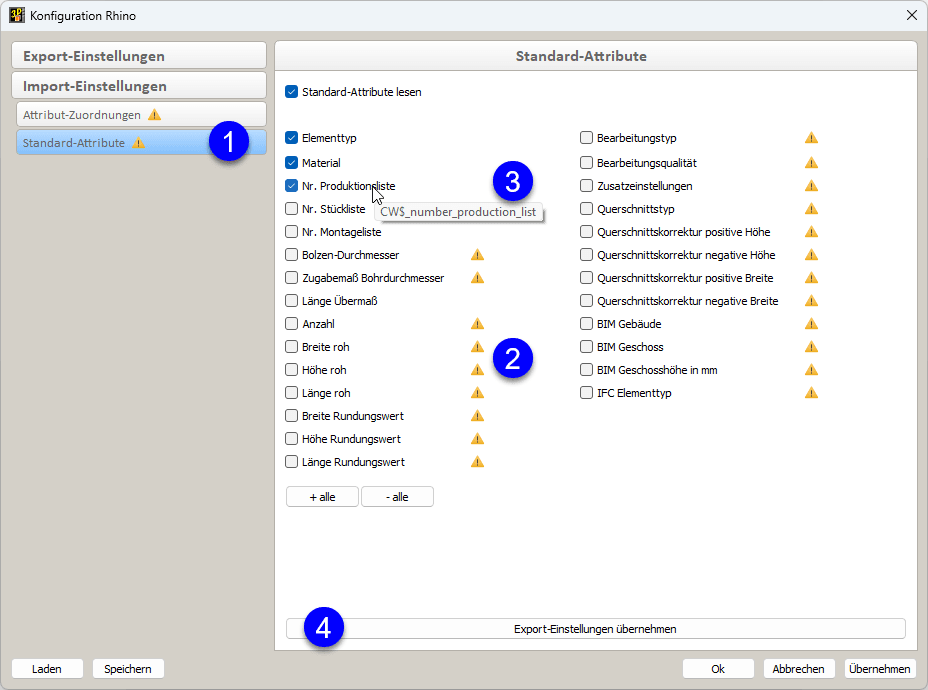928x690 pixels.
Task: Click the '+ alle' button
Action: point(323,497)
